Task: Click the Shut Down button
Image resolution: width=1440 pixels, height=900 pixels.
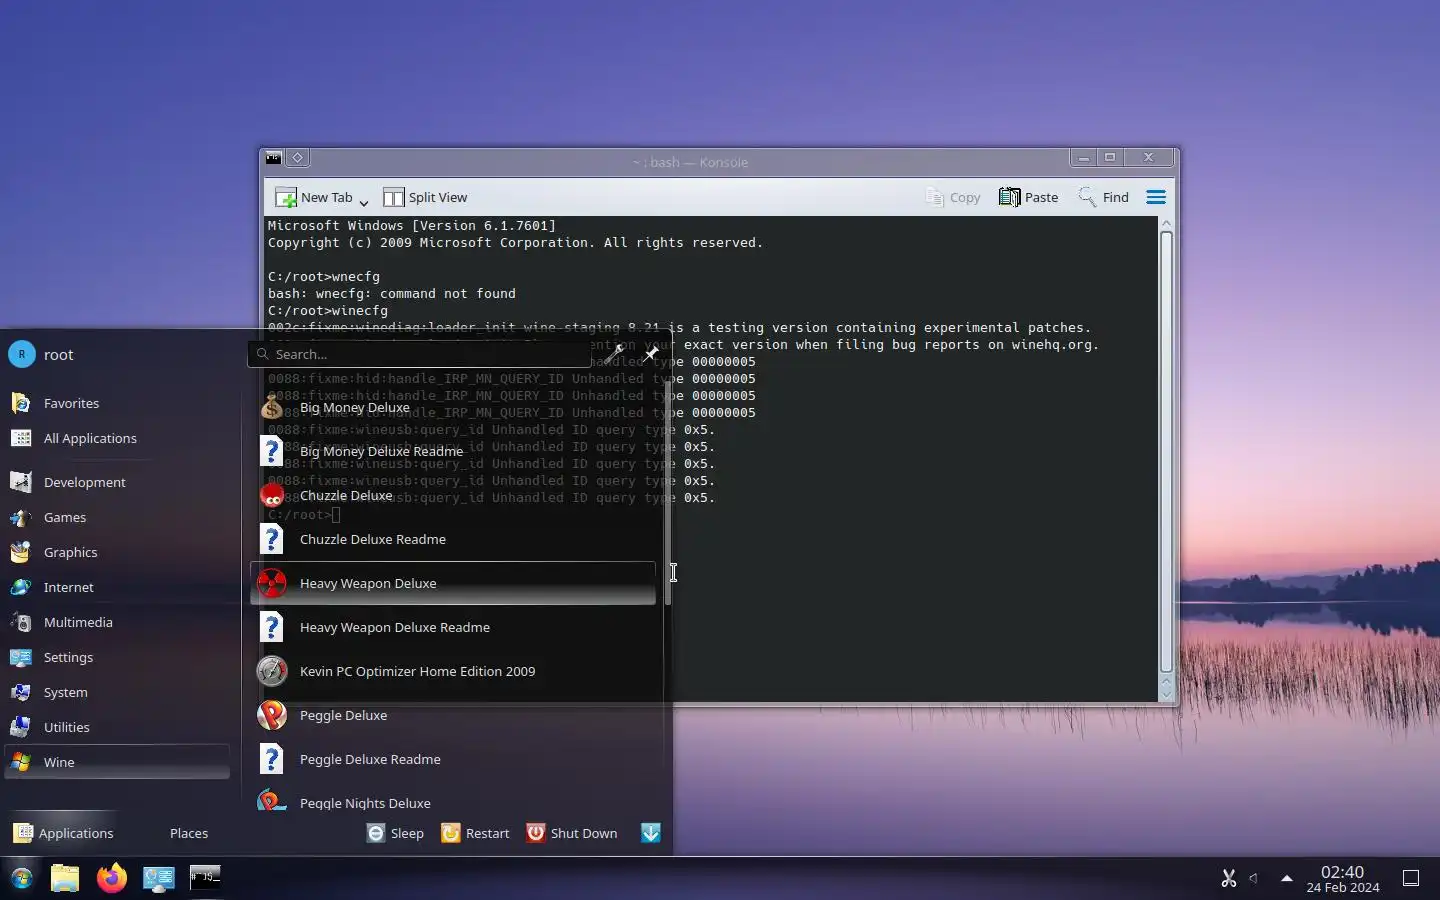Action: (x=573, y=833)
